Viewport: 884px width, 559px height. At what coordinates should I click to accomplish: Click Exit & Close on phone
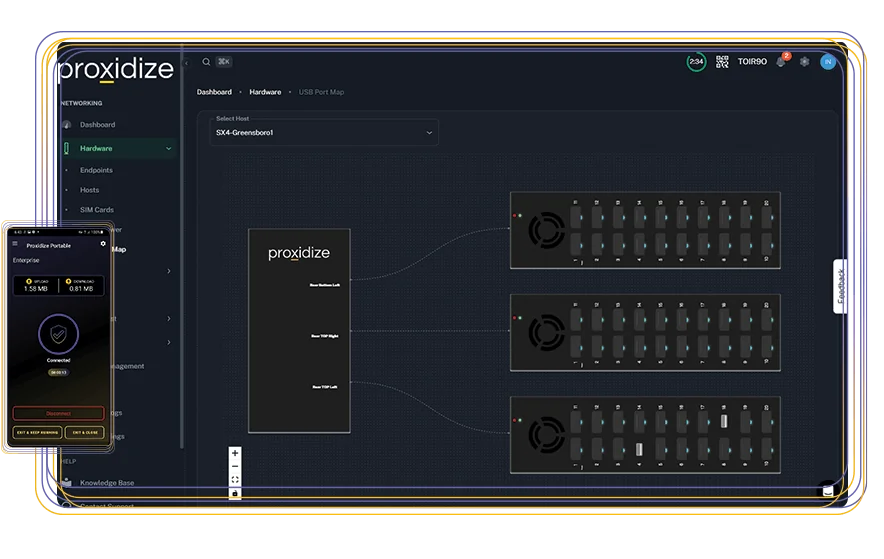(x=85, y=432)
